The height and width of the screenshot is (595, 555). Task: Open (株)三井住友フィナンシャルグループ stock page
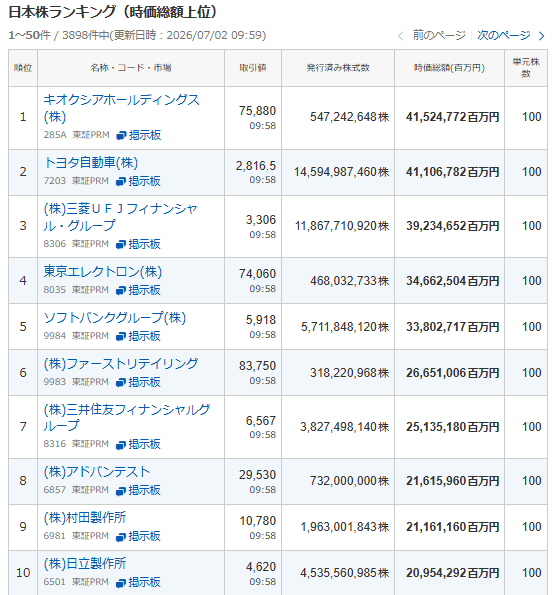pos(127,417)
